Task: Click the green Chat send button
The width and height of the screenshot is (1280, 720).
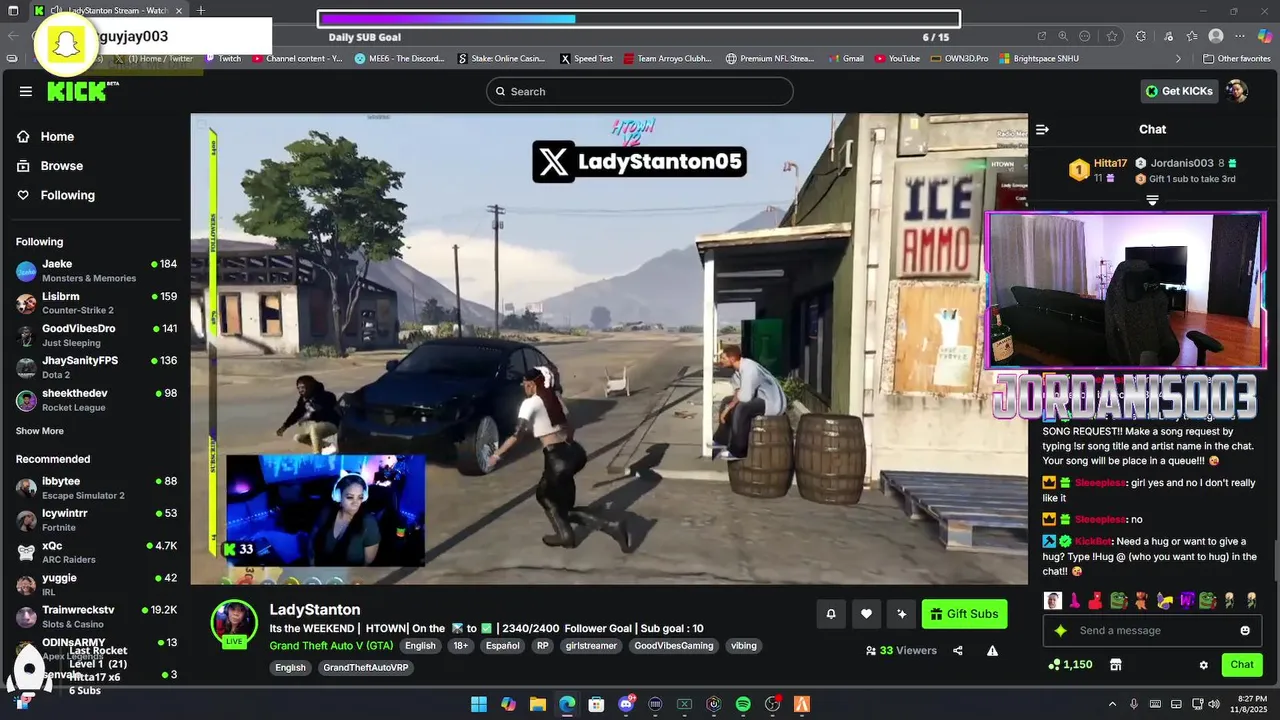Action: (1242, 665)
